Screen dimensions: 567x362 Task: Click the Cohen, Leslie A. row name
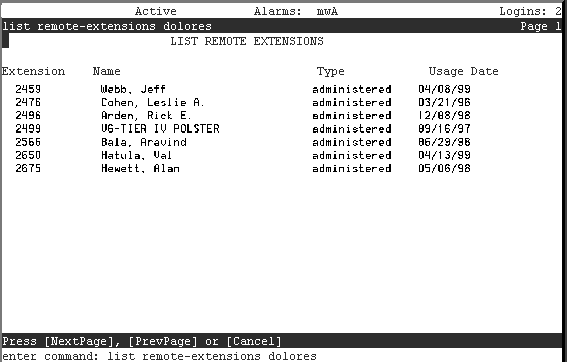[153, 102]
